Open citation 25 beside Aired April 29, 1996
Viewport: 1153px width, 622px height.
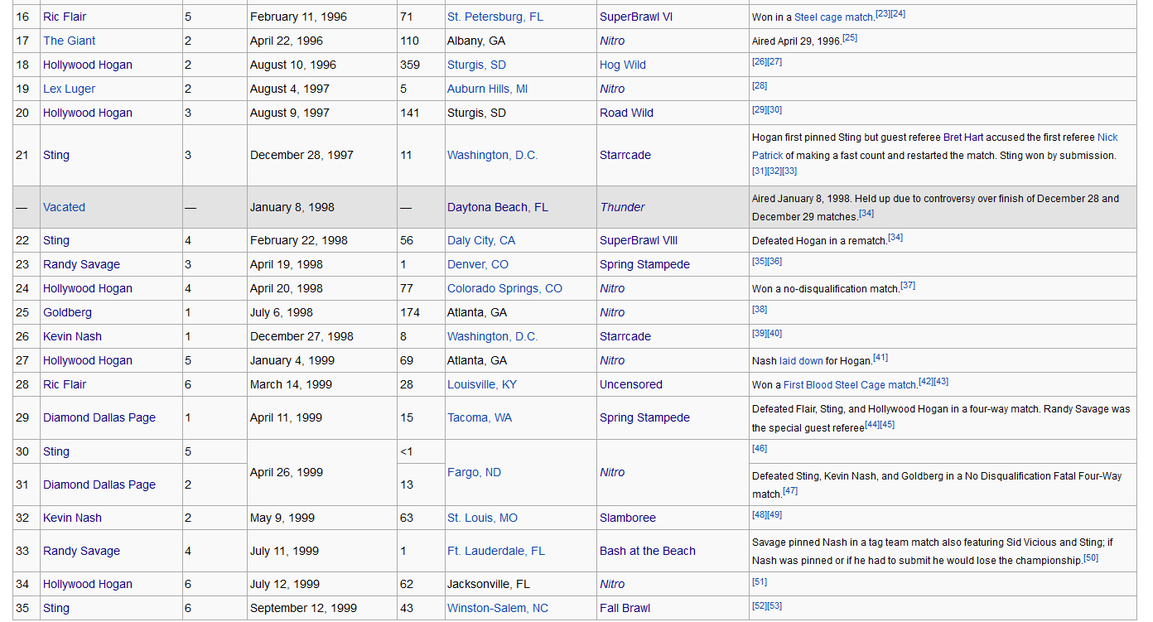pos(850,37)
